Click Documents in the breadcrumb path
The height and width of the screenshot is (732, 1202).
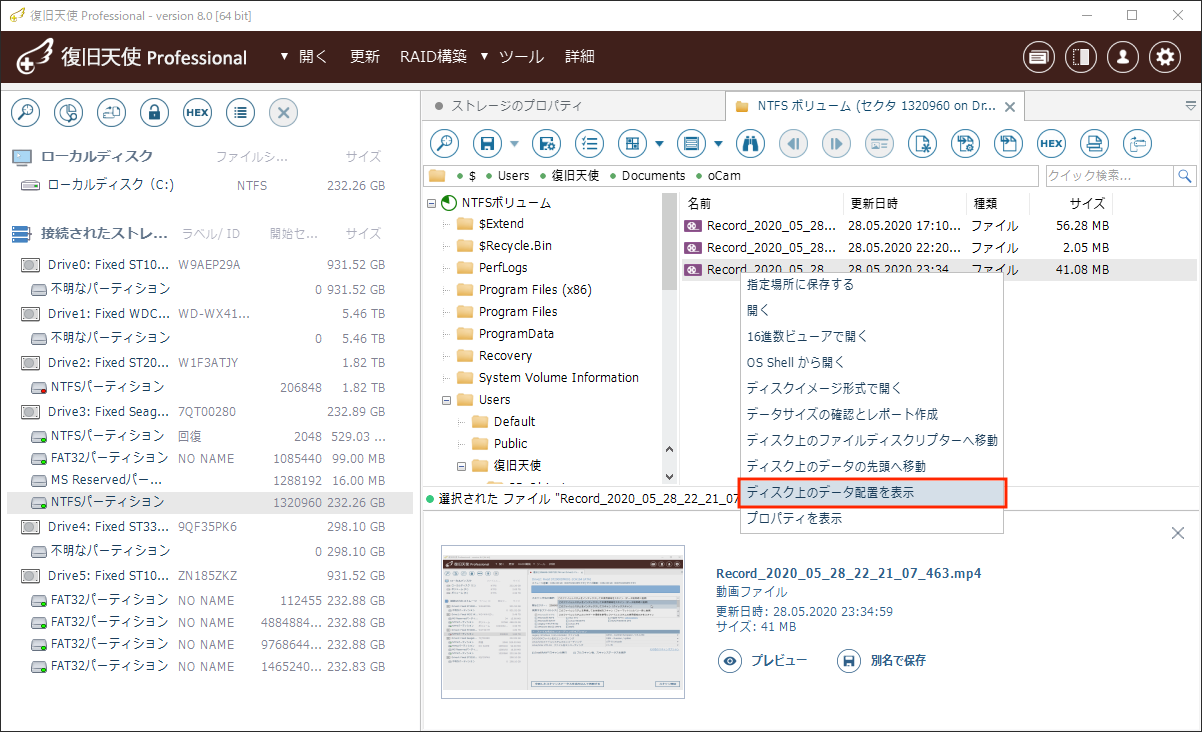click(653, 176)
